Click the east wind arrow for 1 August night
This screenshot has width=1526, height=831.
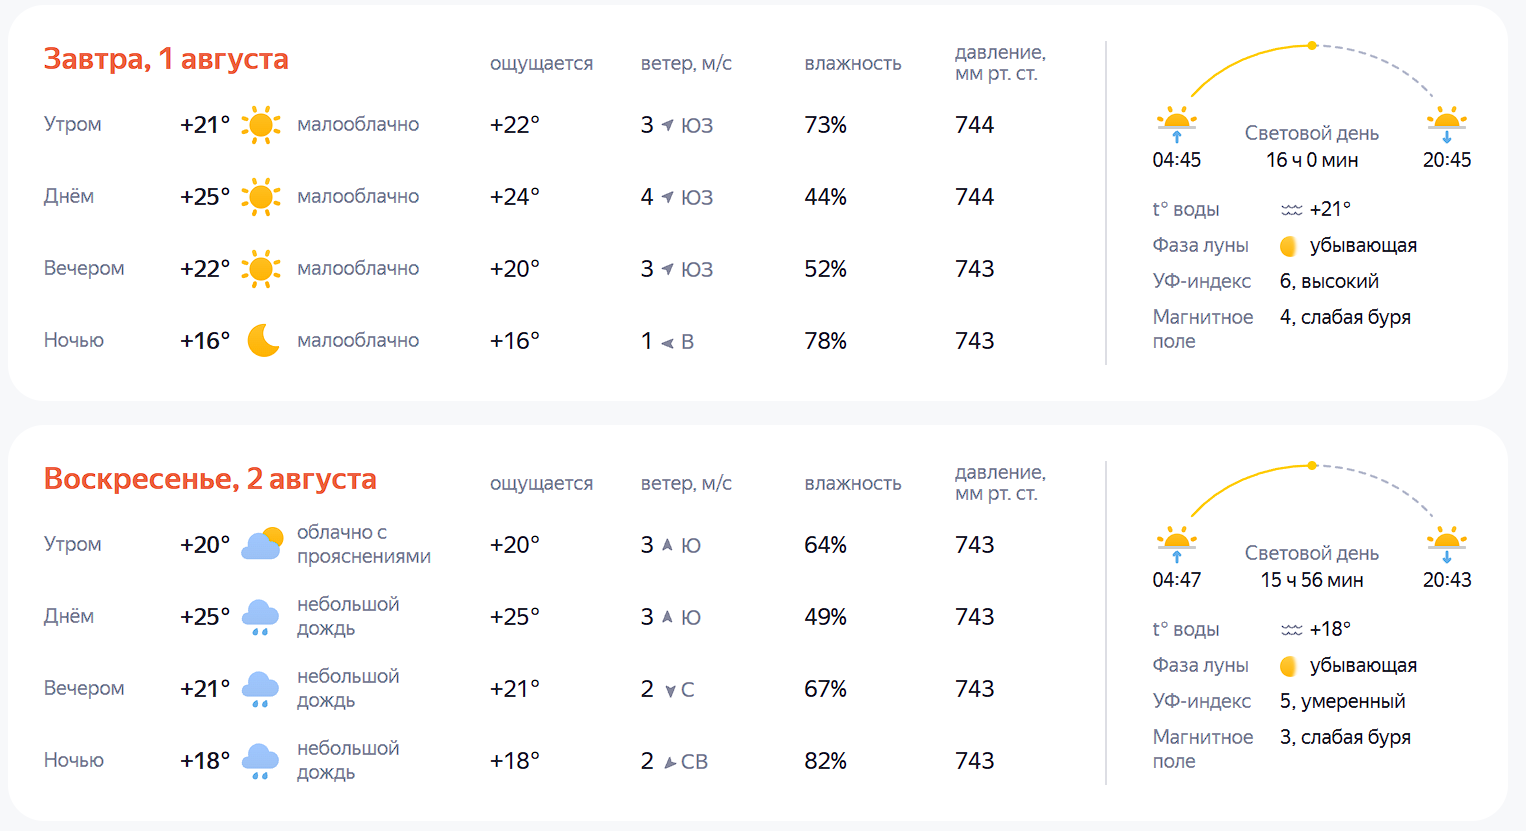[x=667, y=342]
